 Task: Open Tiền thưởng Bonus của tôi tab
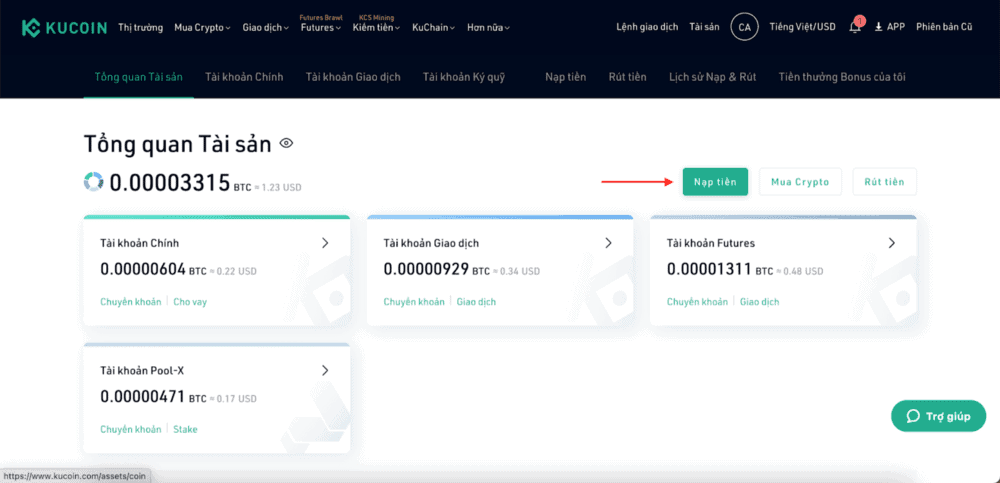coord(842,77)
